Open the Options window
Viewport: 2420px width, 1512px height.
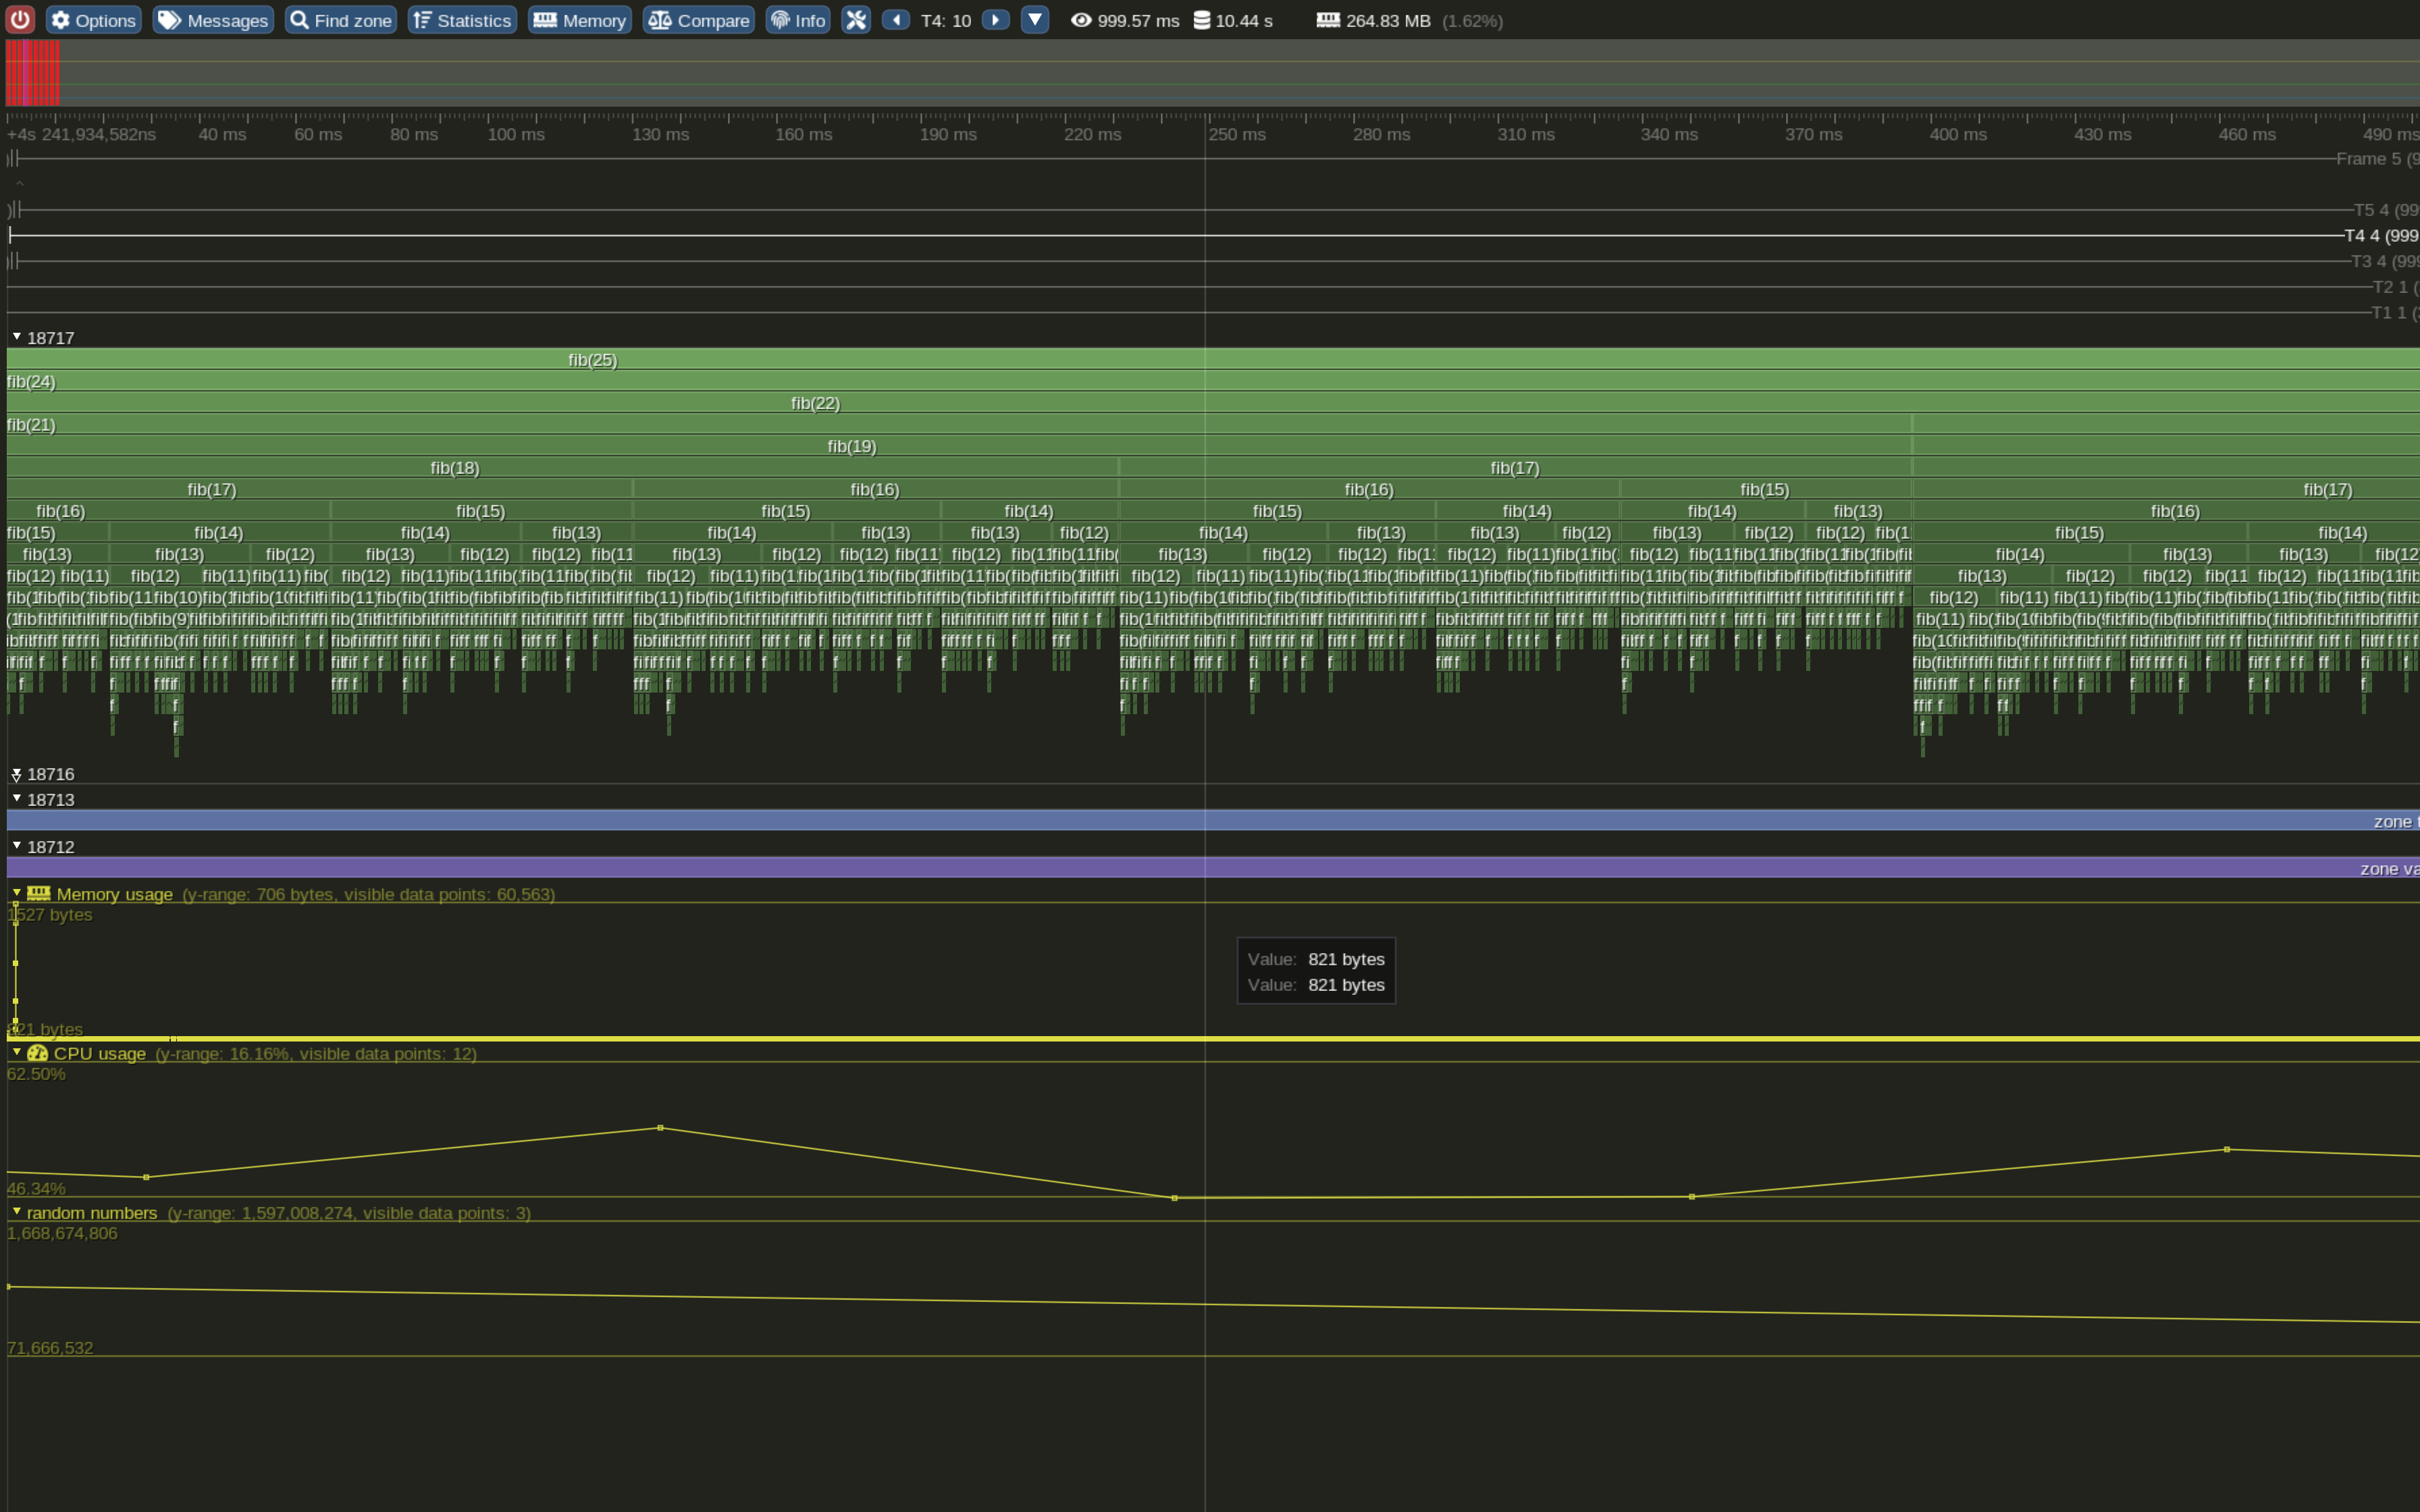pos(93,20)
